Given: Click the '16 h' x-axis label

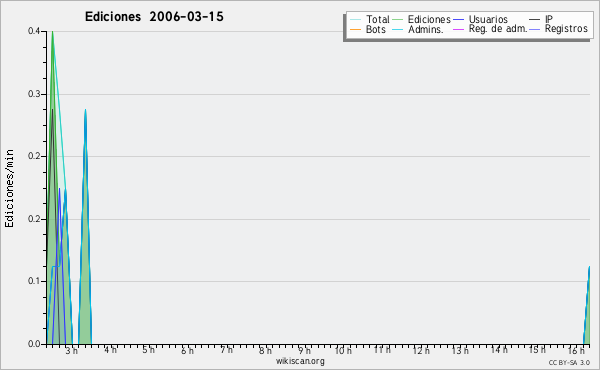Looking at the screenshot, I should point(576,350).
